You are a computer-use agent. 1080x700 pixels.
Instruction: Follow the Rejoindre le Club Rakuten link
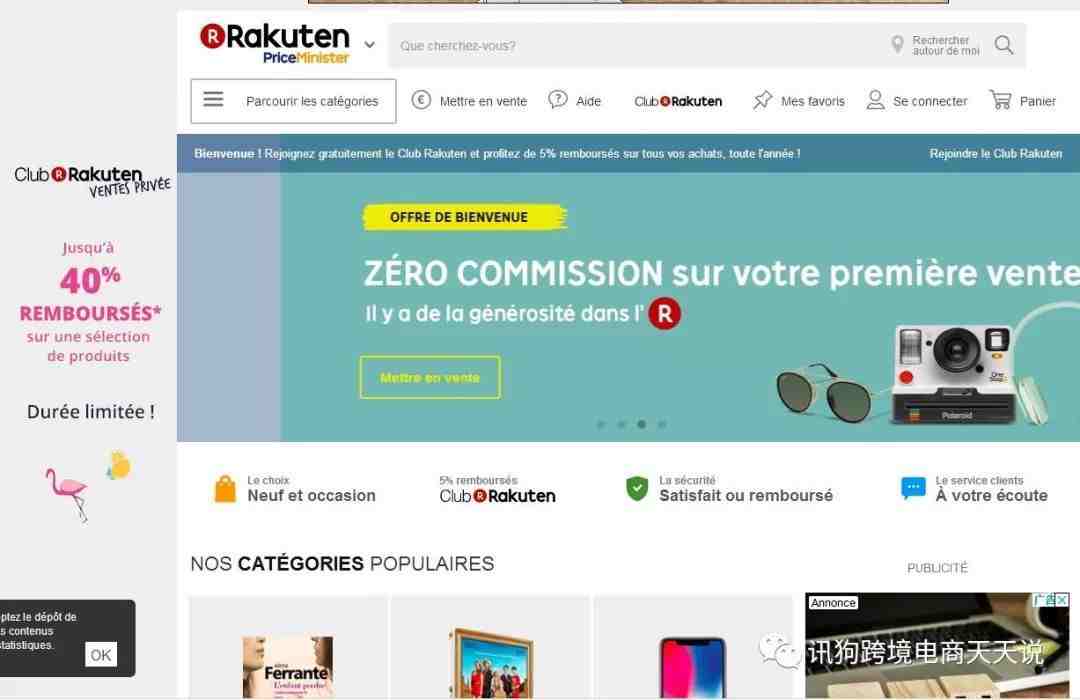coord(995,154)
